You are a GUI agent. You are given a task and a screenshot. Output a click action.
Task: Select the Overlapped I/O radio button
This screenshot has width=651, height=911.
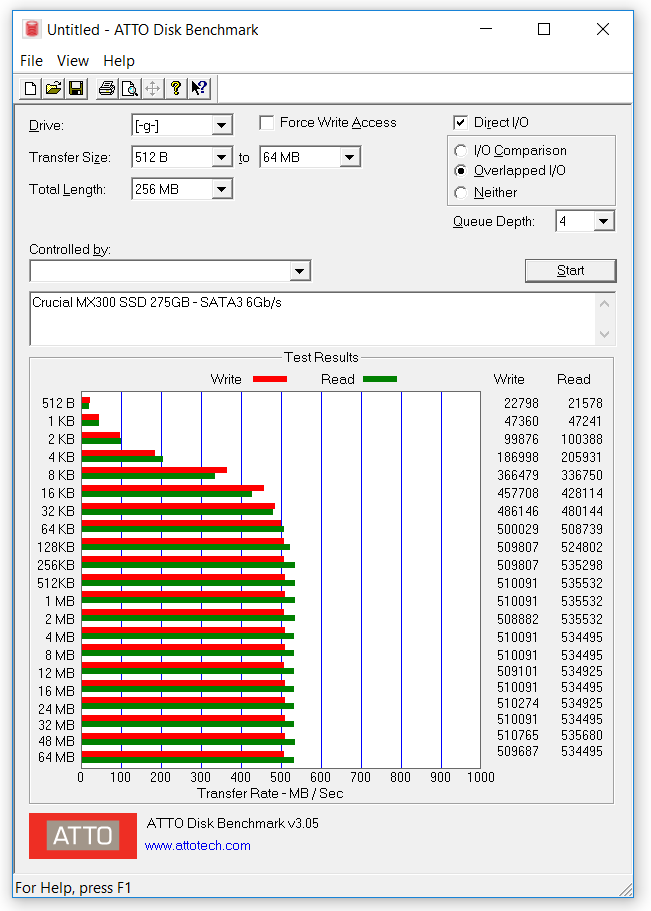(x=460, y=171)
